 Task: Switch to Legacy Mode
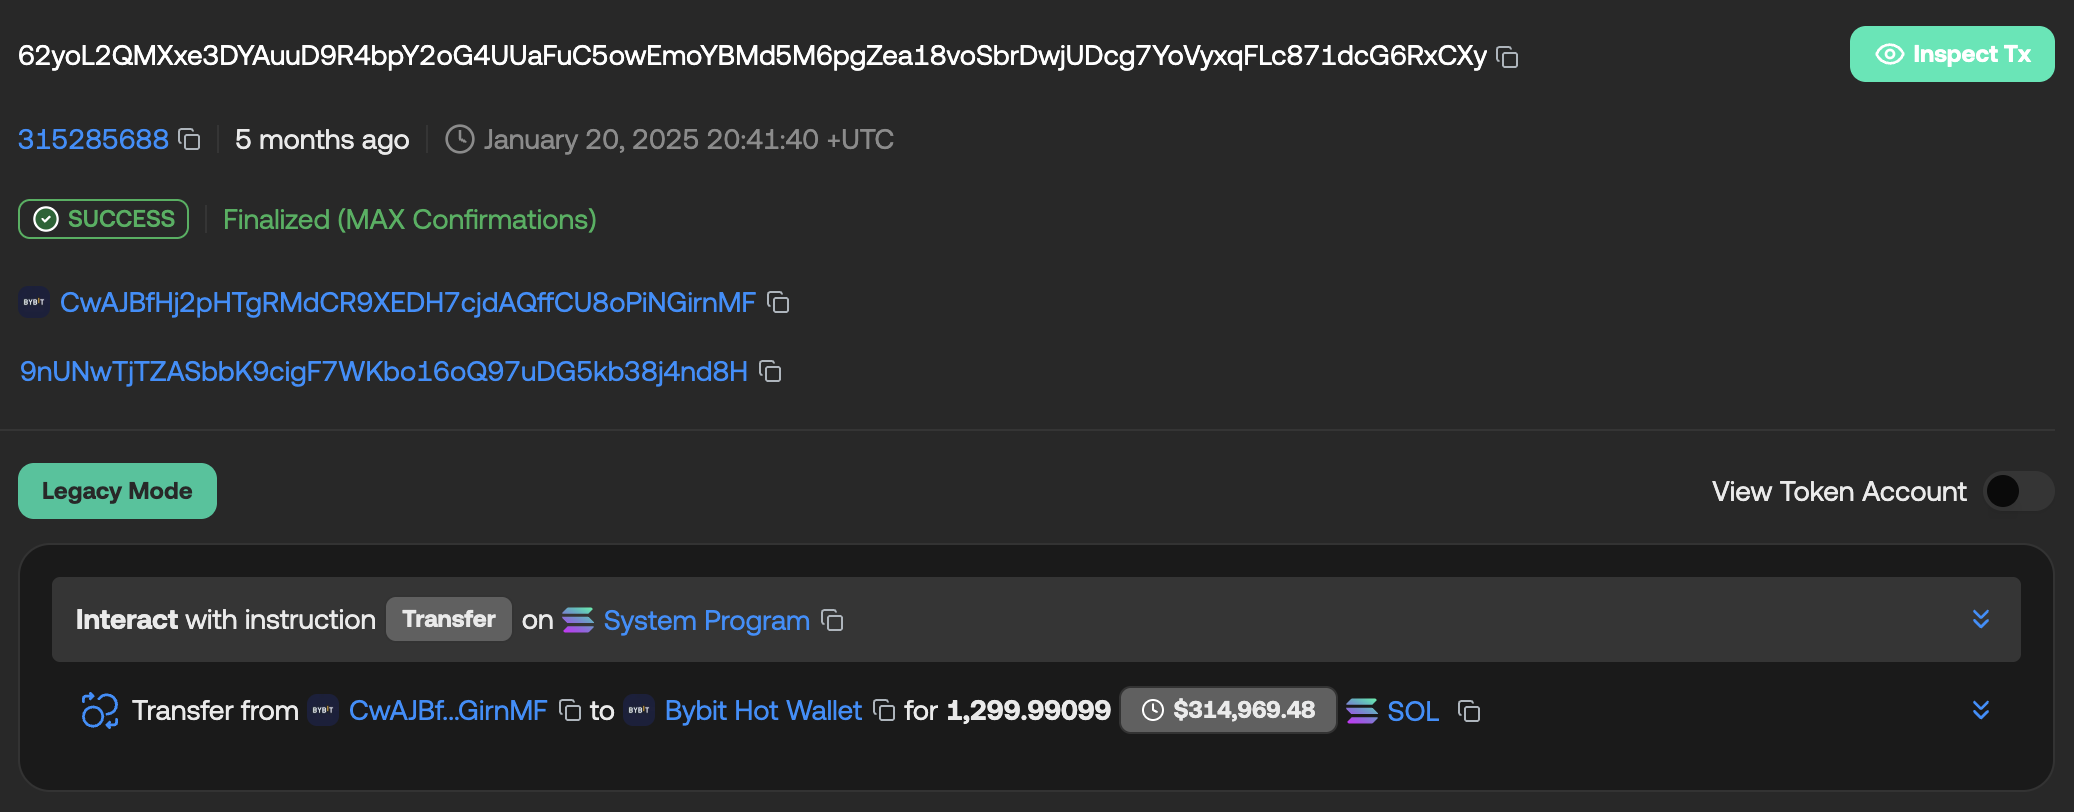pos(117,491)
